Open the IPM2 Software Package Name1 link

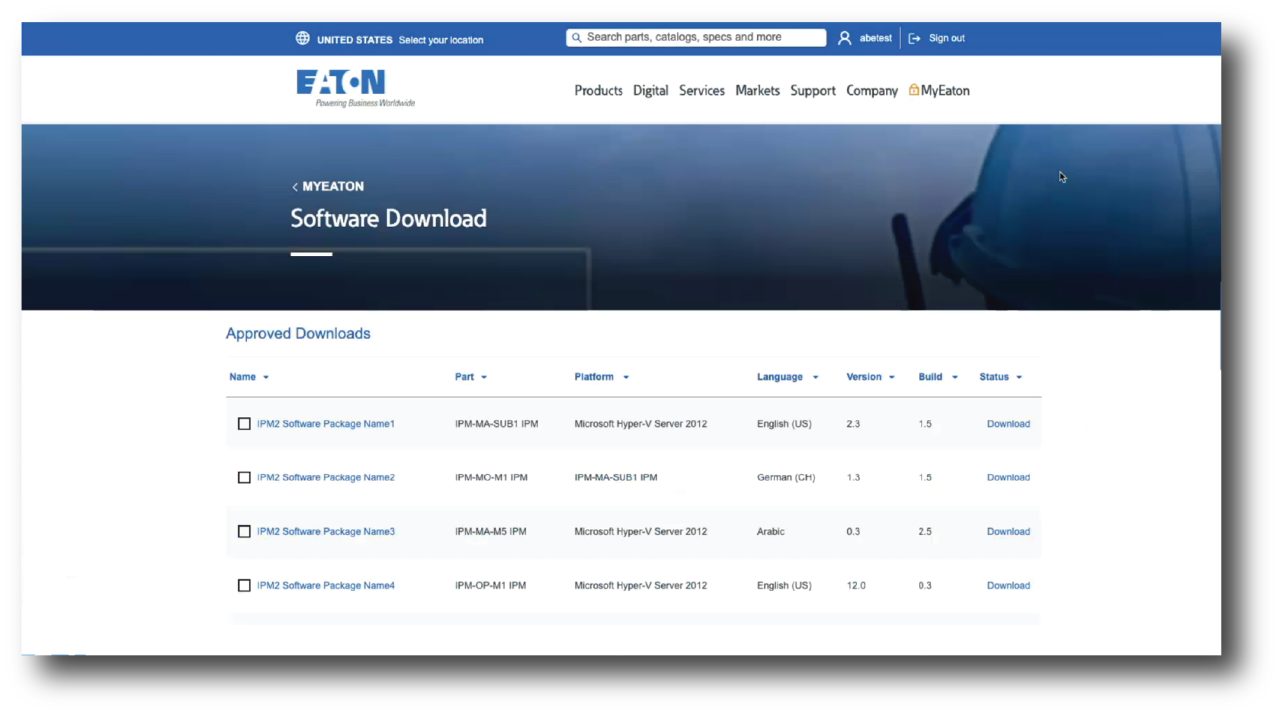[325, 423]
